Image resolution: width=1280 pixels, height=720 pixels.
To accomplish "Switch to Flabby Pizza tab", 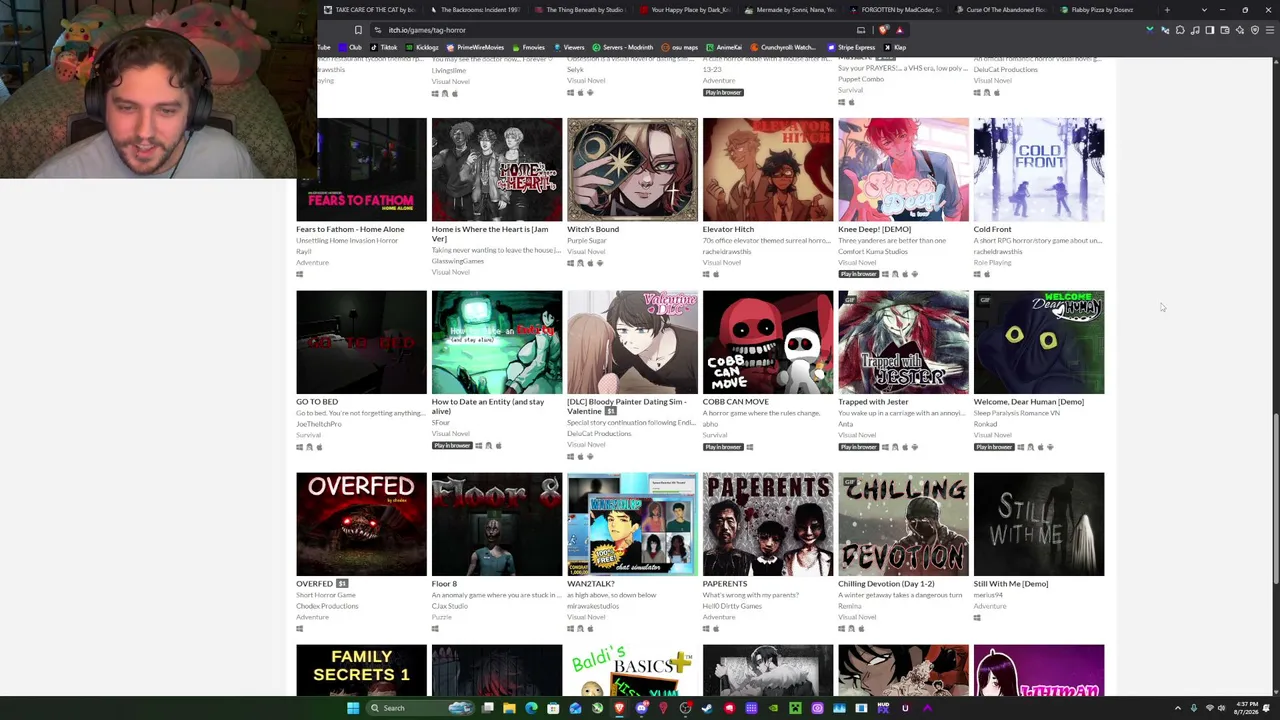I will tap(1096, 10).
